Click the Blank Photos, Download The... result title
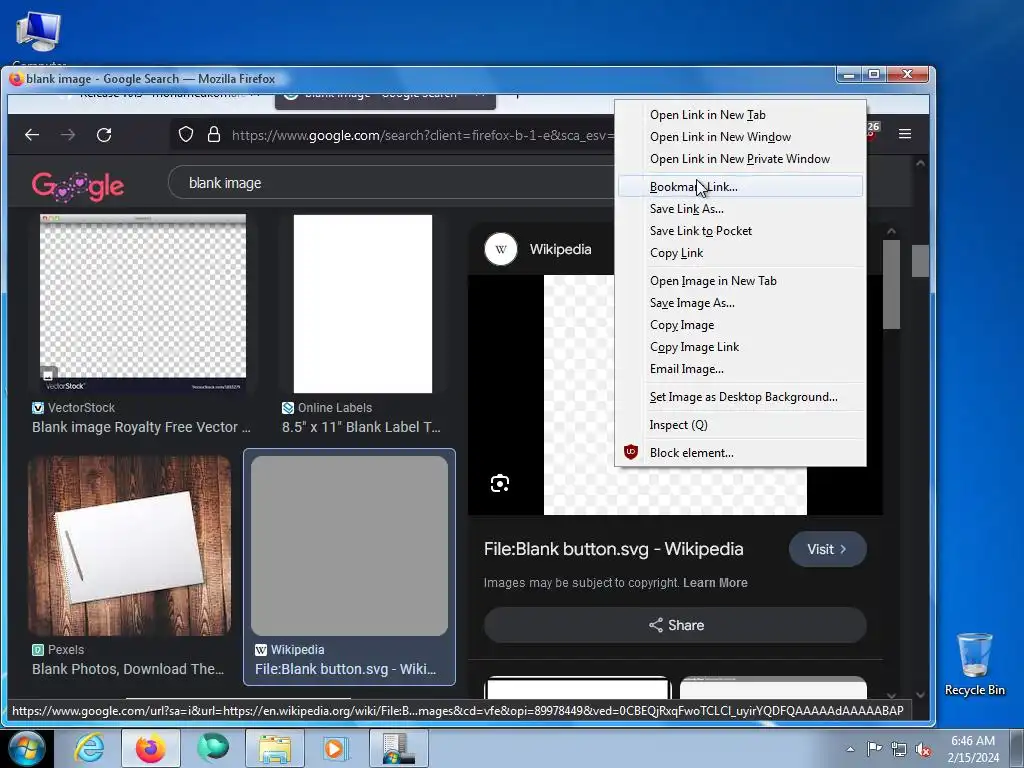 tap(128, 669)
